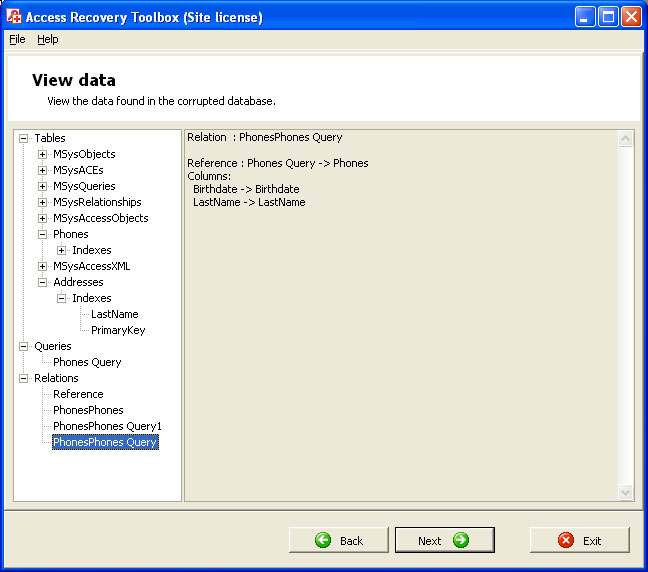
Task: Select the Queries root label
Action: (x=52, y=346)
